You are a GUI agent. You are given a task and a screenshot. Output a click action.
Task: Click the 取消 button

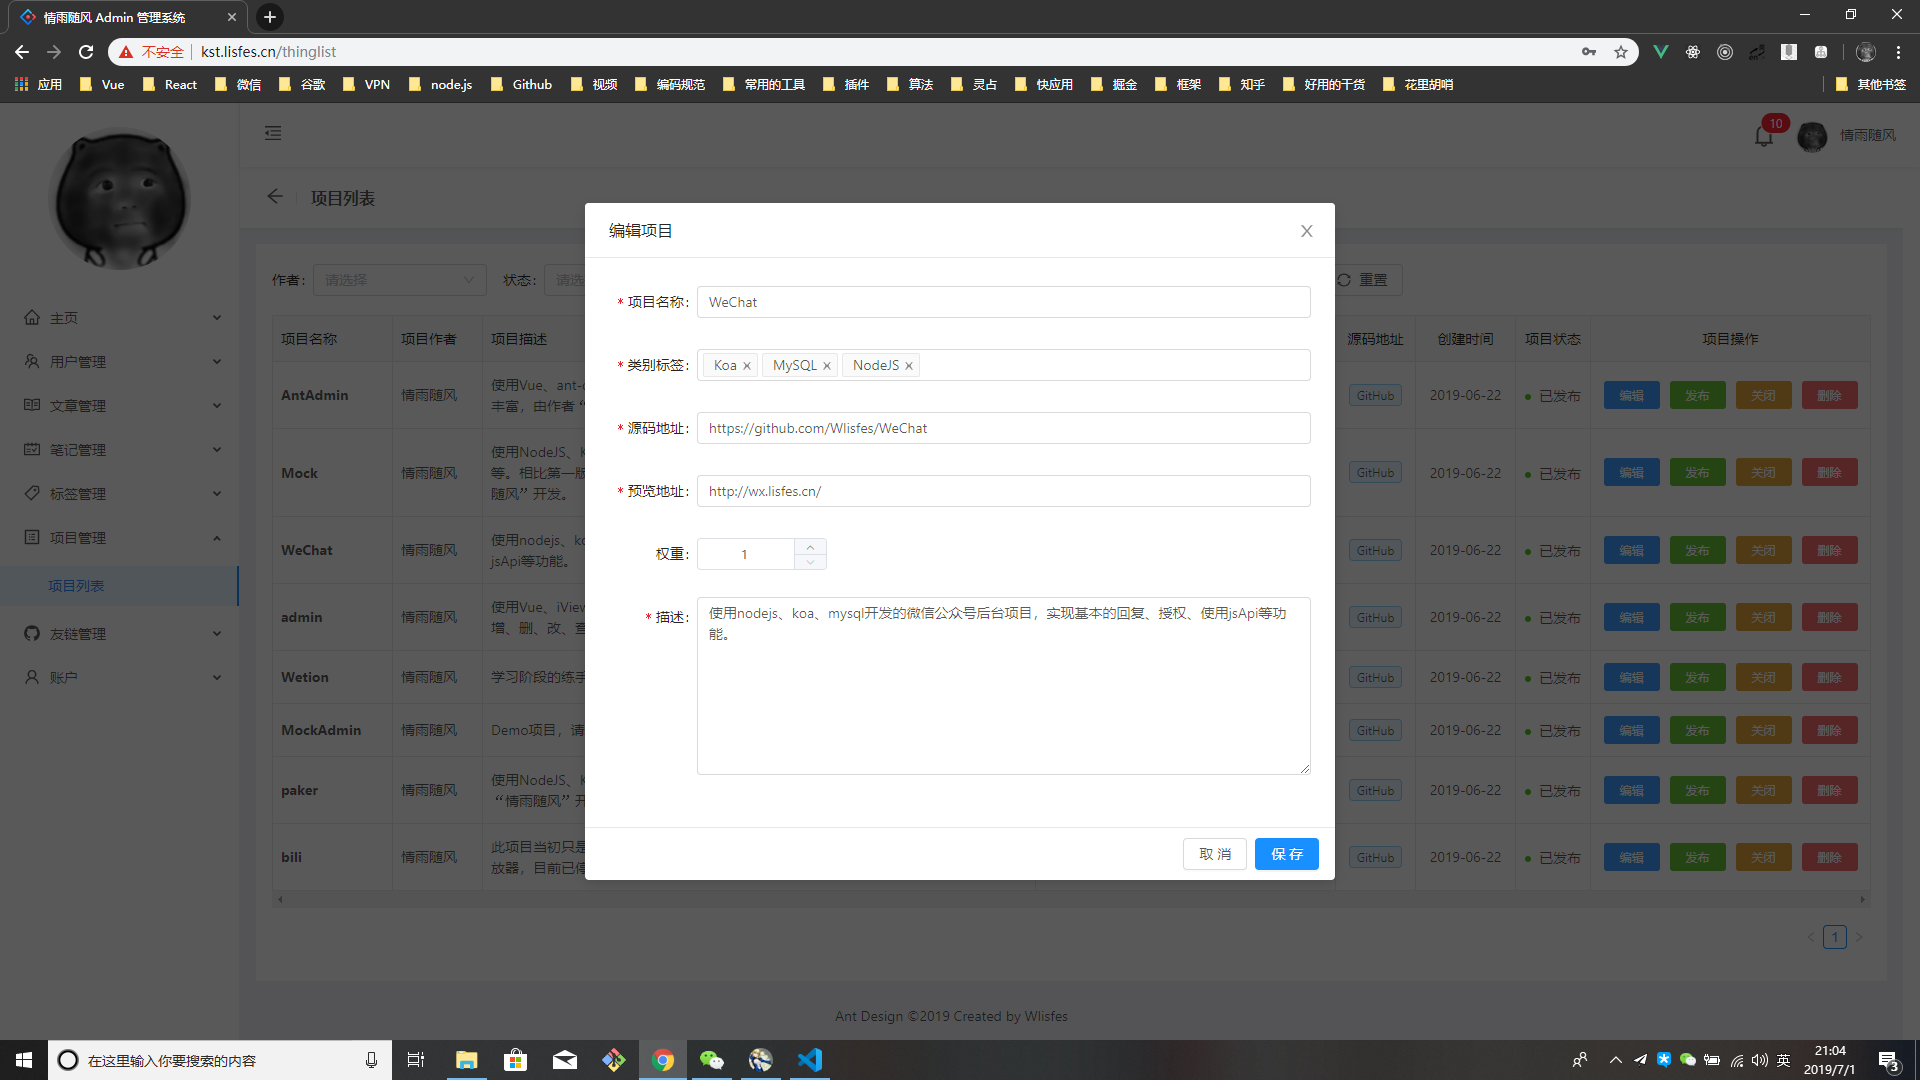click(x=1215, y=854)
